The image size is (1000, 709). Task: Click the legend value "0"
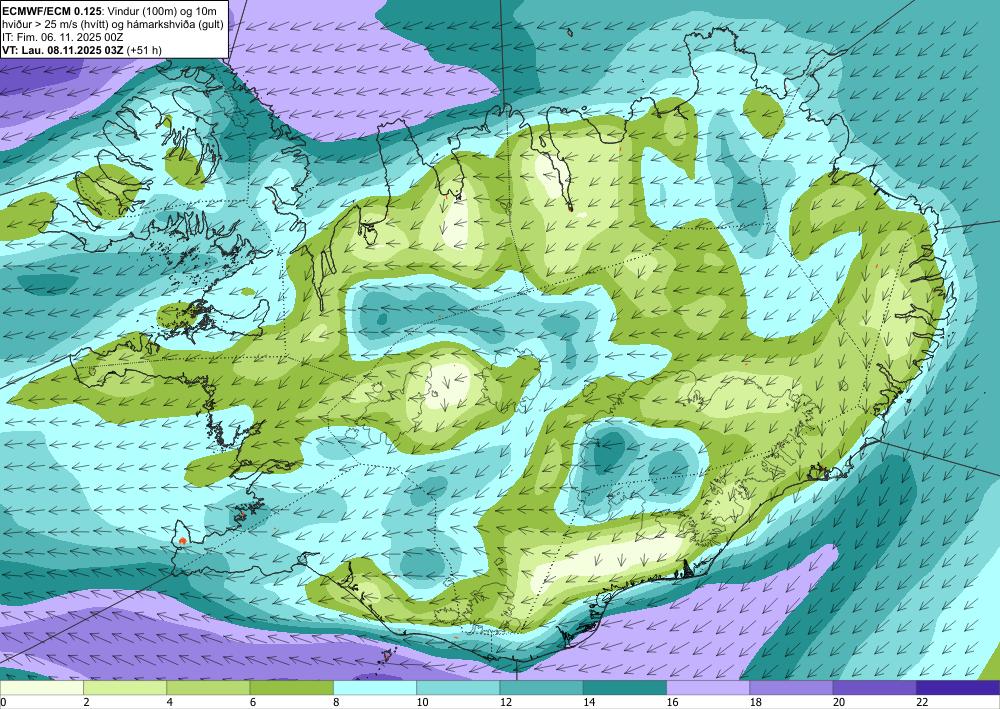pos(3,702)
